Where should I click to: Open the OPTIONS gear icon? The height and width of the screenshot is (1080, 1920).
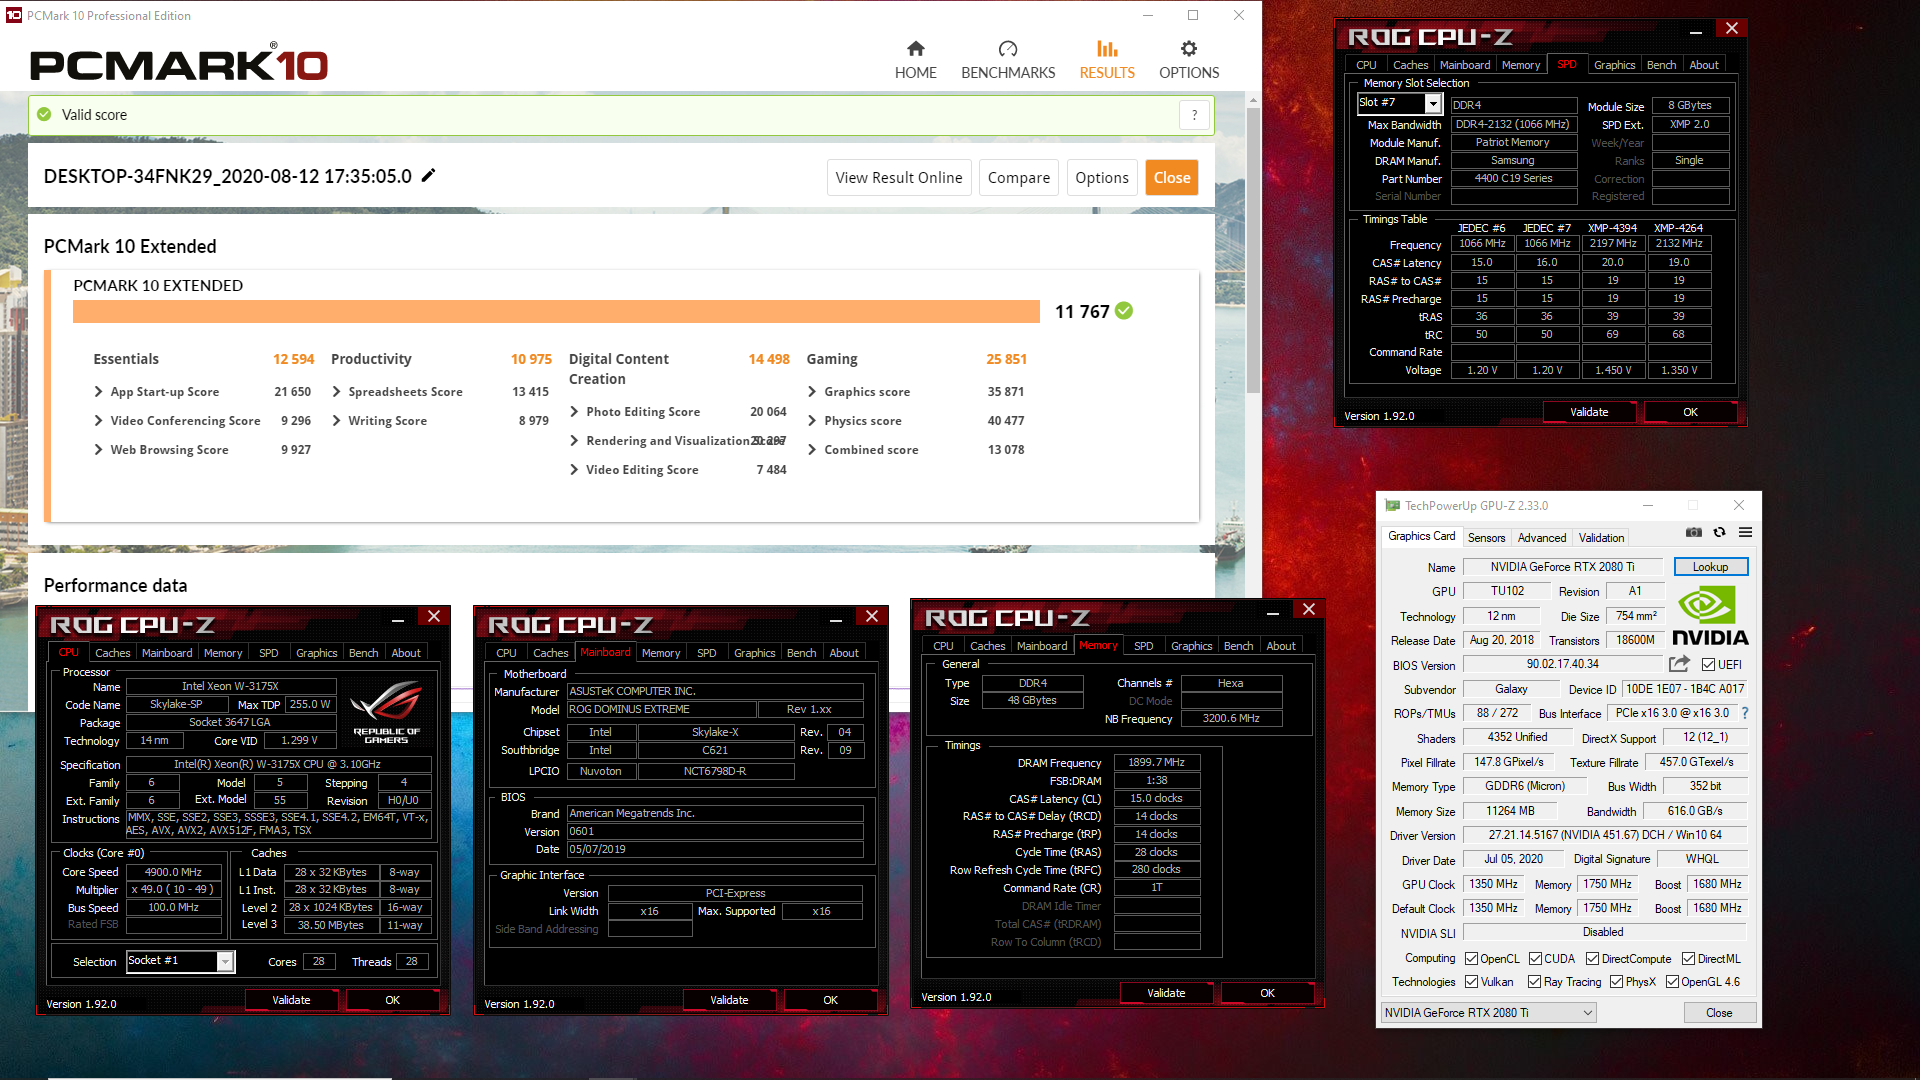1188,48
